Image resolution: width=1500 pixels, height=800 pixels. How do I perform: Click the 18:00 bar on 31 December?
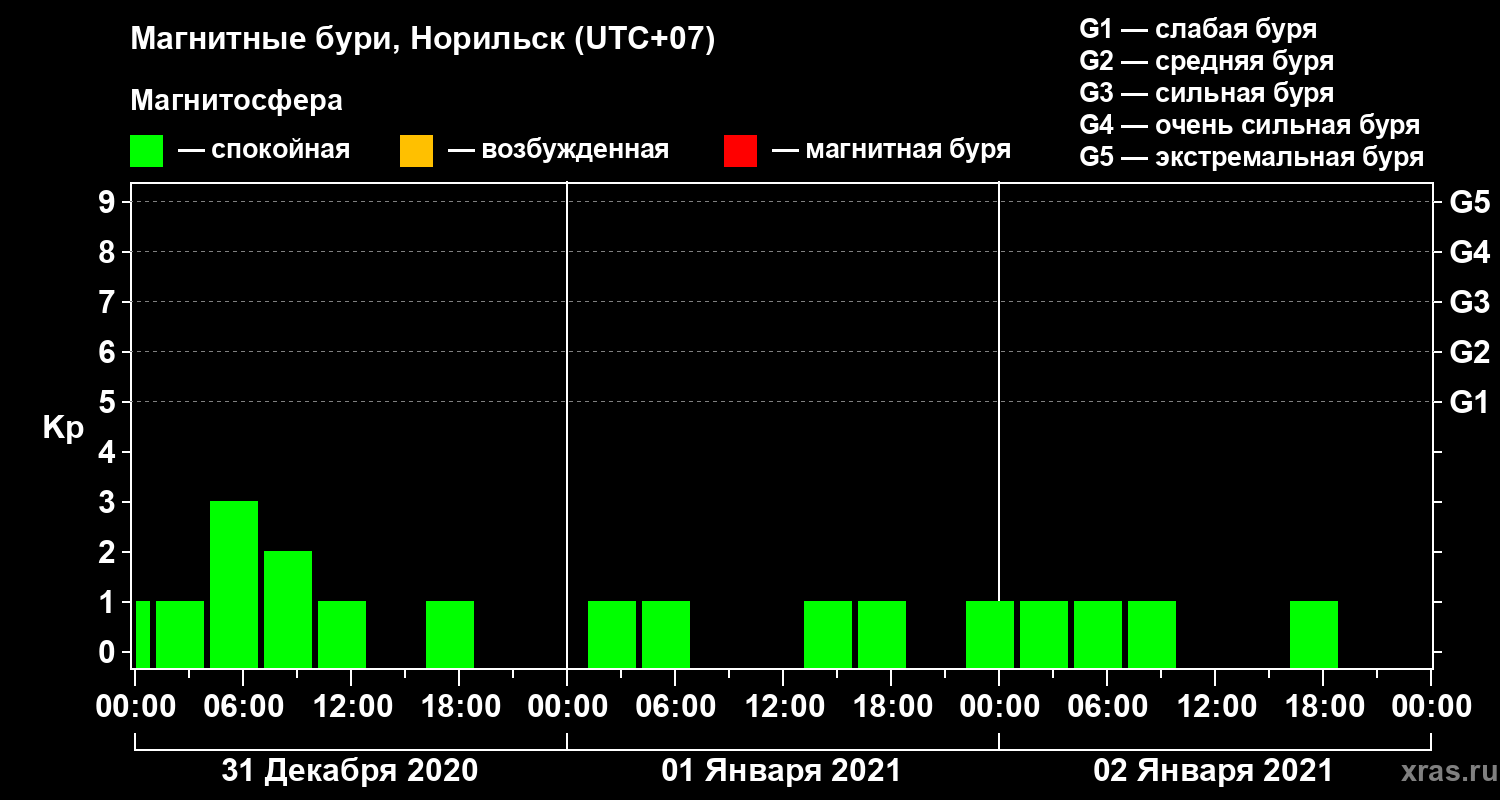pos(450,634)
